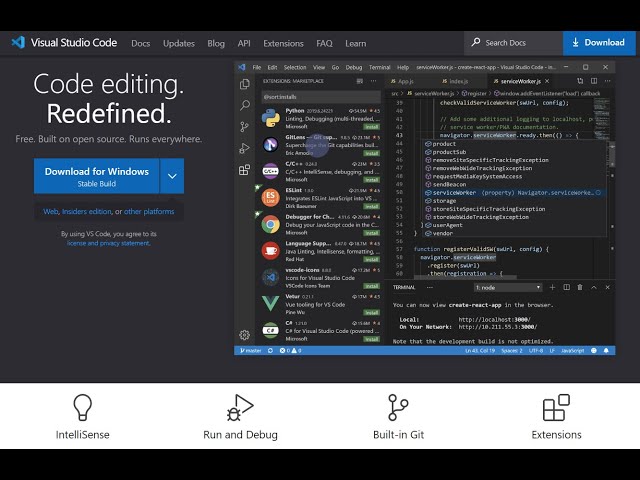Open the editor more actions ellipsis at top right

(608, 81)
